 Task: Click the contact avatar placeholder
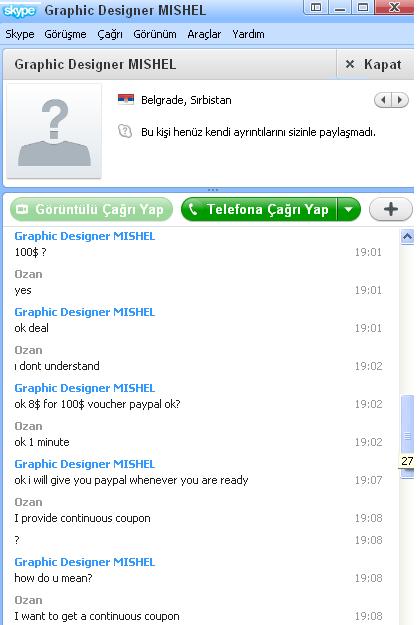pos(54,131)
